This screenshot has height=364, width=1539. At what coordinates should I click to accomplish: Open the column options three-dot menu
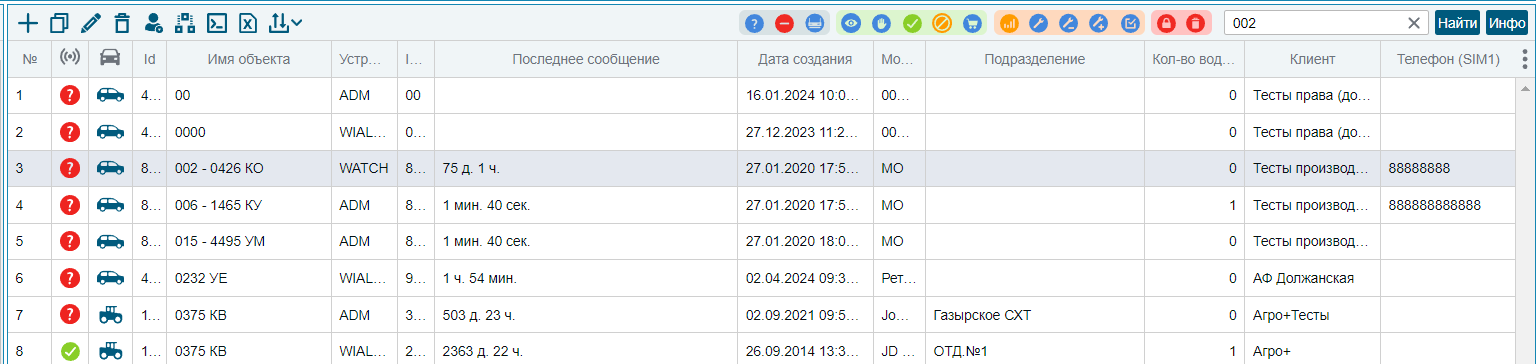(1524, 59)
